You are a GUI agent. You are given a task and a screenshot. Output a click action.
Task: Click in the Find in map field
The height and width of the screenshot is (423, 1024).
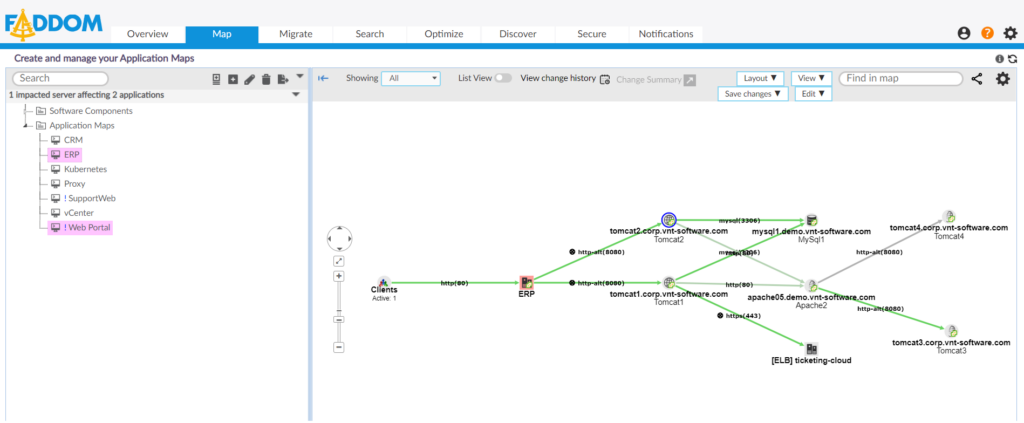[x=901, y=78]
